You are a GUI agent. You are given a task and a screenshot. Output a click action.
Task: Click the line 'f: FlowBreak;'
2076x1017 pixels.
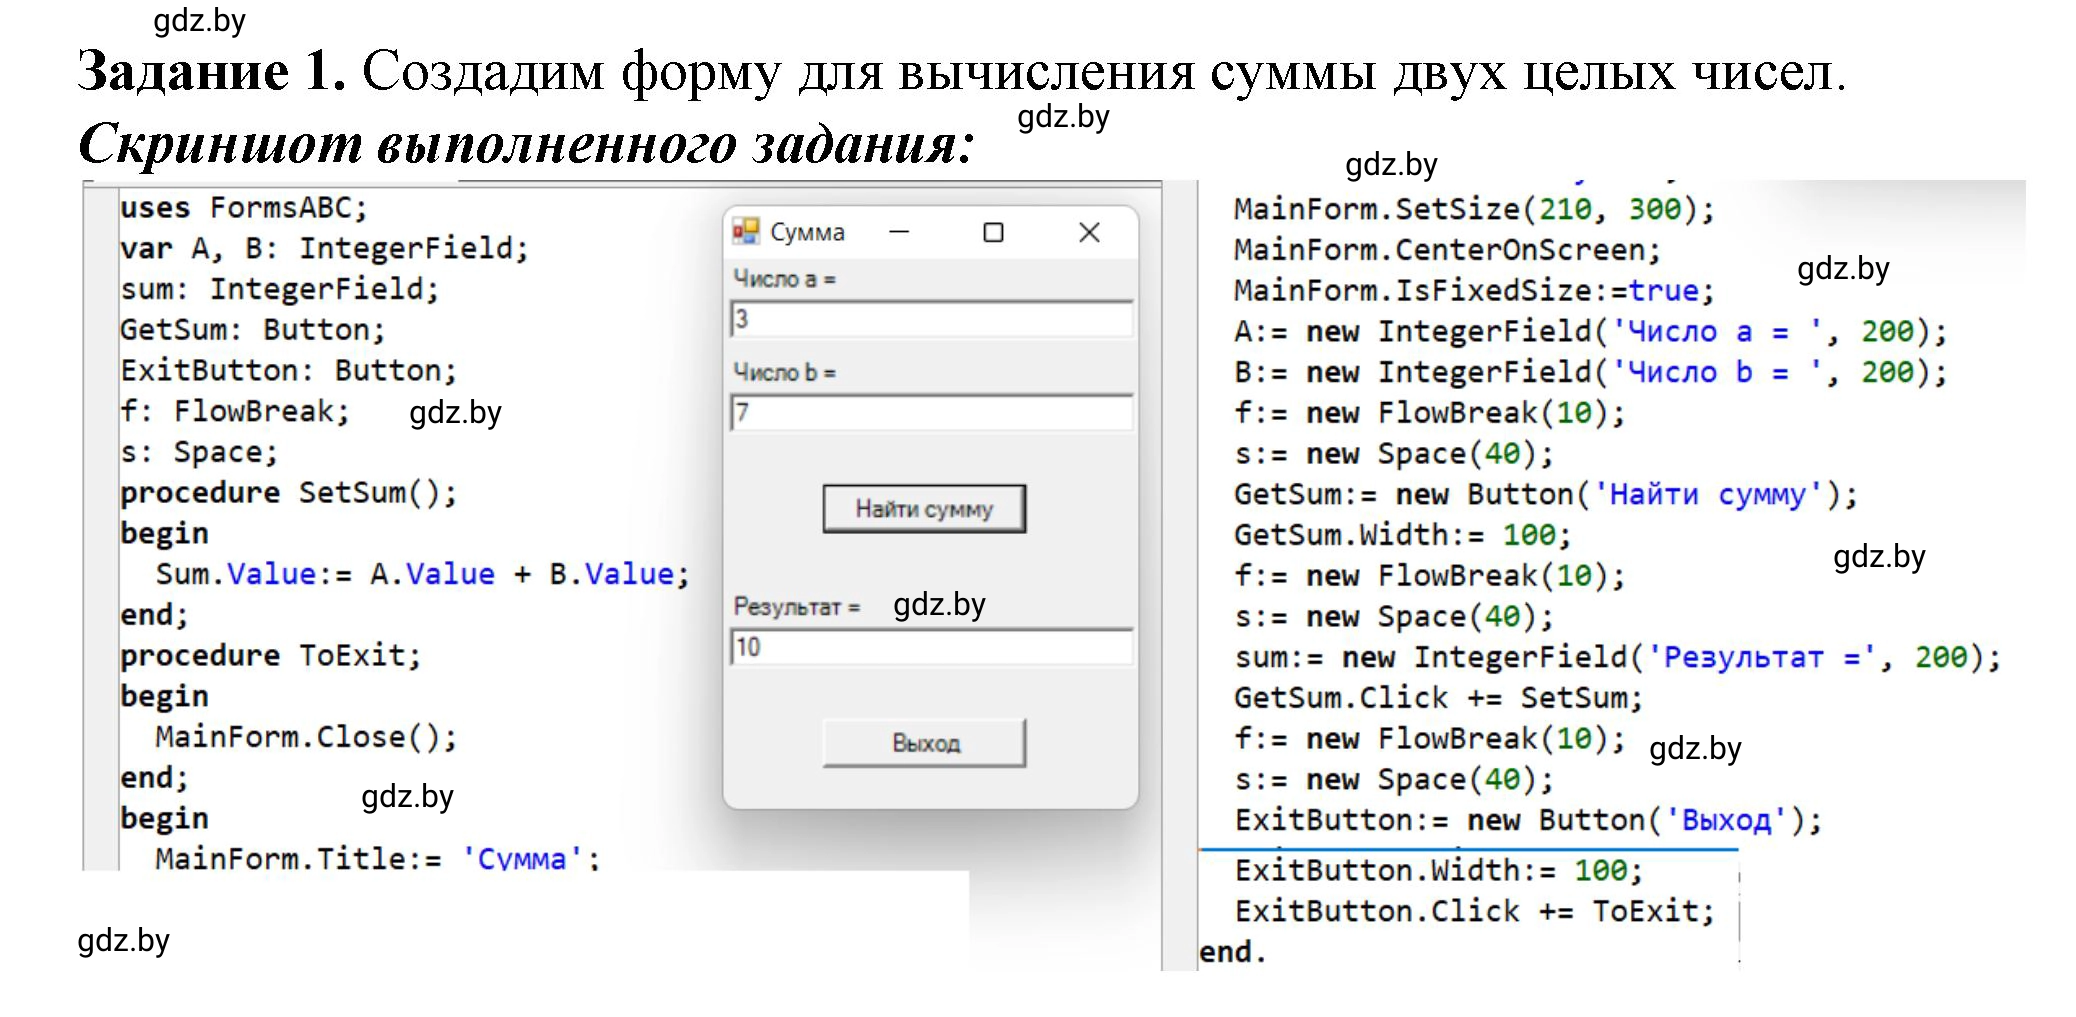click(234, 411)
